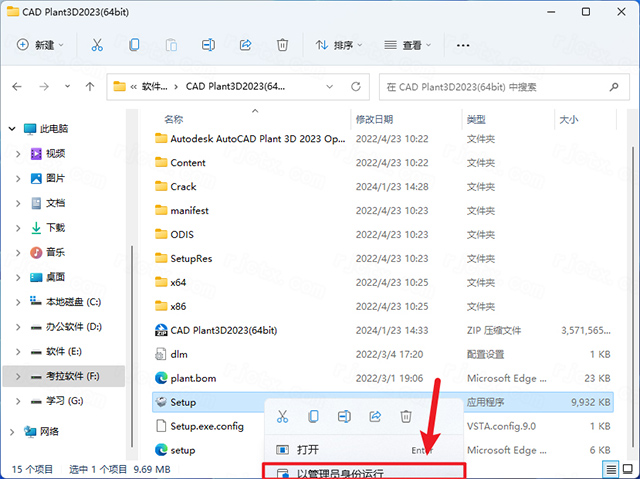Click the search box for CAD Plant3D2023
The width and height of the screenshot is (640, 479).
[x=504, y=87]
